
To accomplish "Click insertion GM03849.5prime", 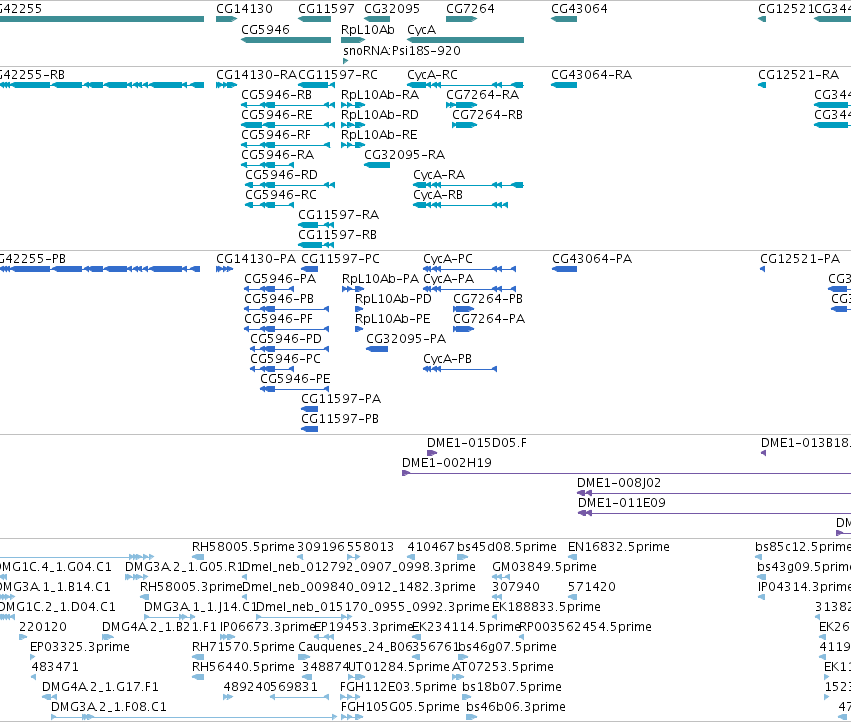I will click(x=544, y=567).
